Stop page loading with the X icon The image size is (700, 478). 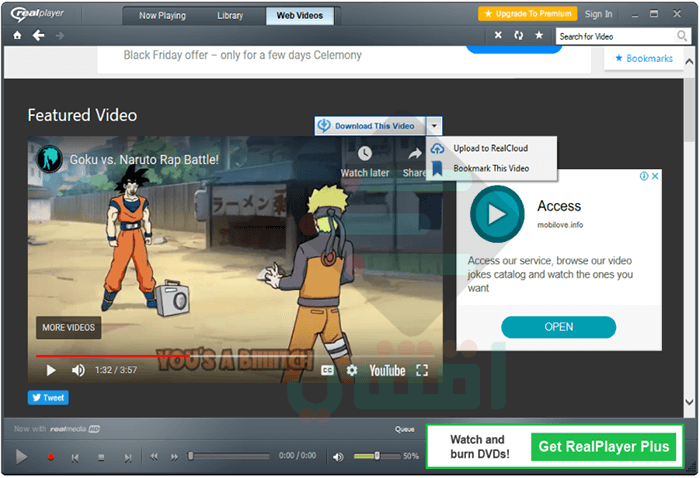tap(498, 35)
